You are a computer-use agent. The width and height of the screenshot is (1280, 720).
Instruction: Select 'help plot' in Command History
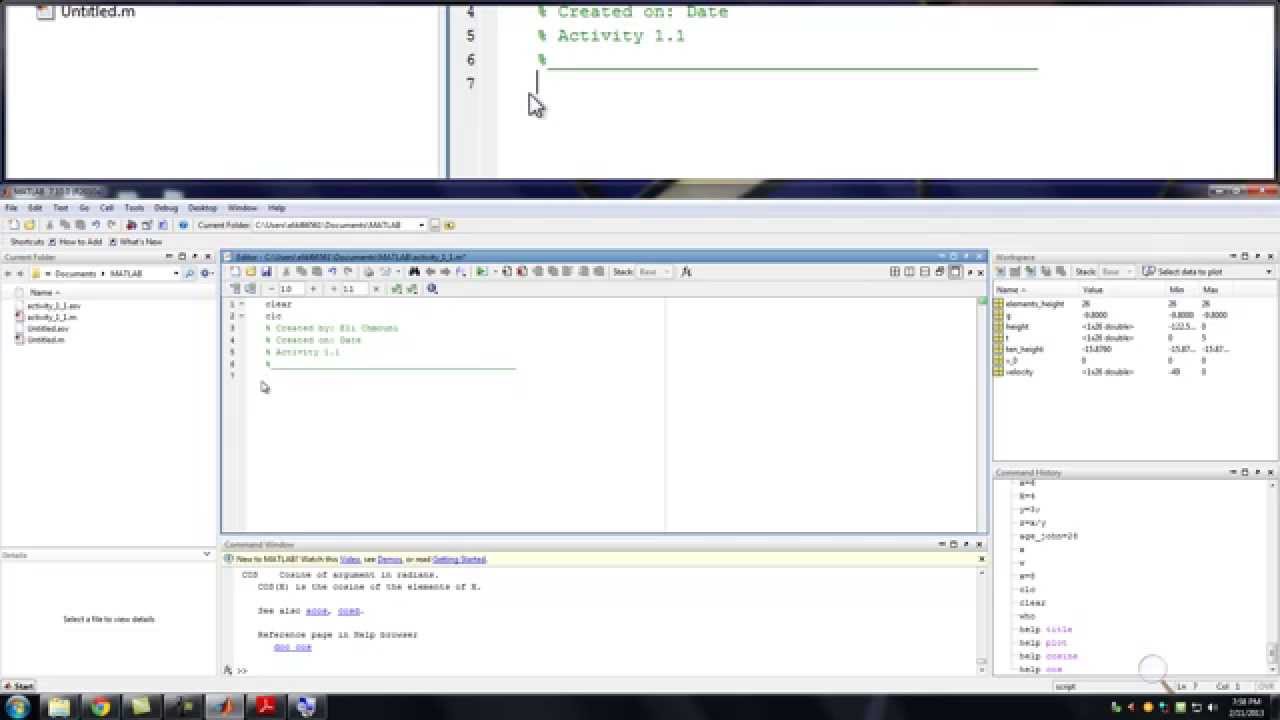1045,643
